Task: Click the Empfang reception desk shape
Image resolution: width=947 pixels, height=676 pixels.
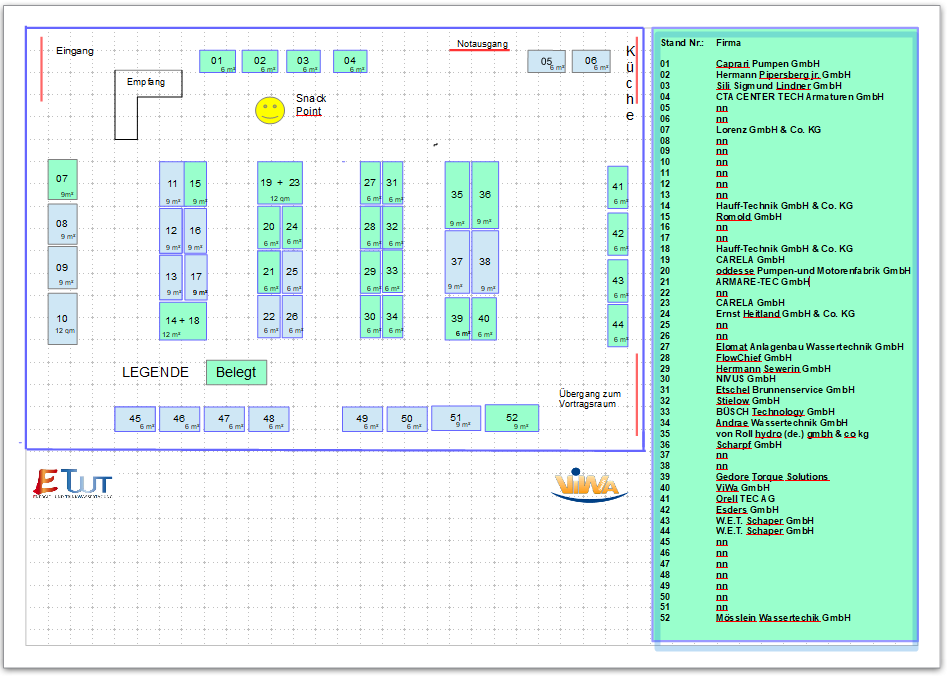Action: coord(148,105)
